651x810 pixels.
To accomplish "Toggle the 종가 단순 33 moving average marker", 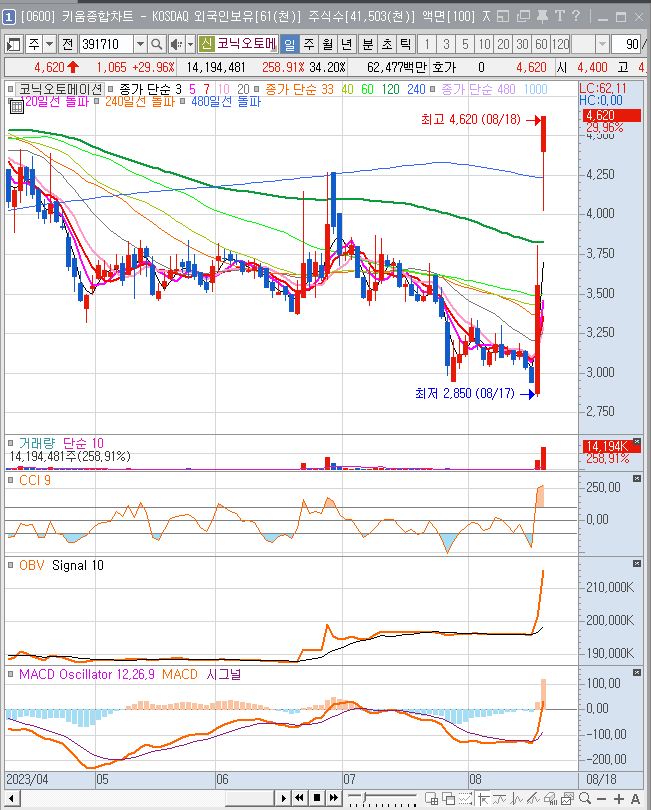I will coord(256,89).
